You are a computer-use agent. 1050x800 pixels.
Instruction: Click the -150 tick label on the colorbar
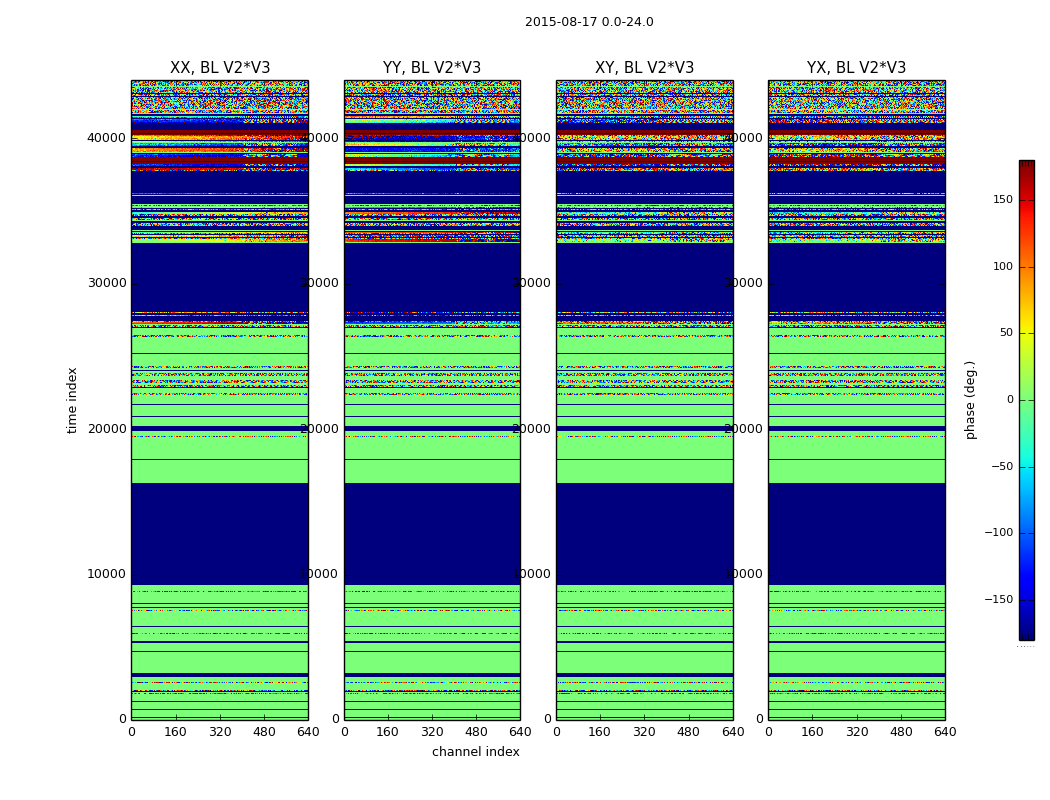(x=998, y=600)
